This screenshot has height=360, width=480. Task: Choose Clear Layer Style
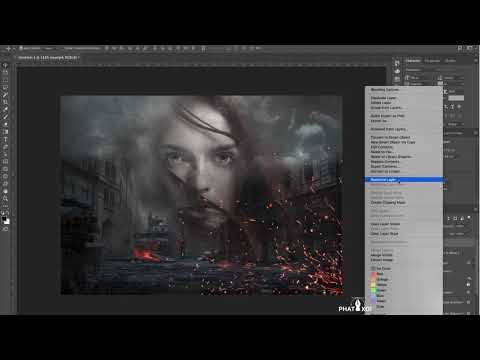coord(384,234)
